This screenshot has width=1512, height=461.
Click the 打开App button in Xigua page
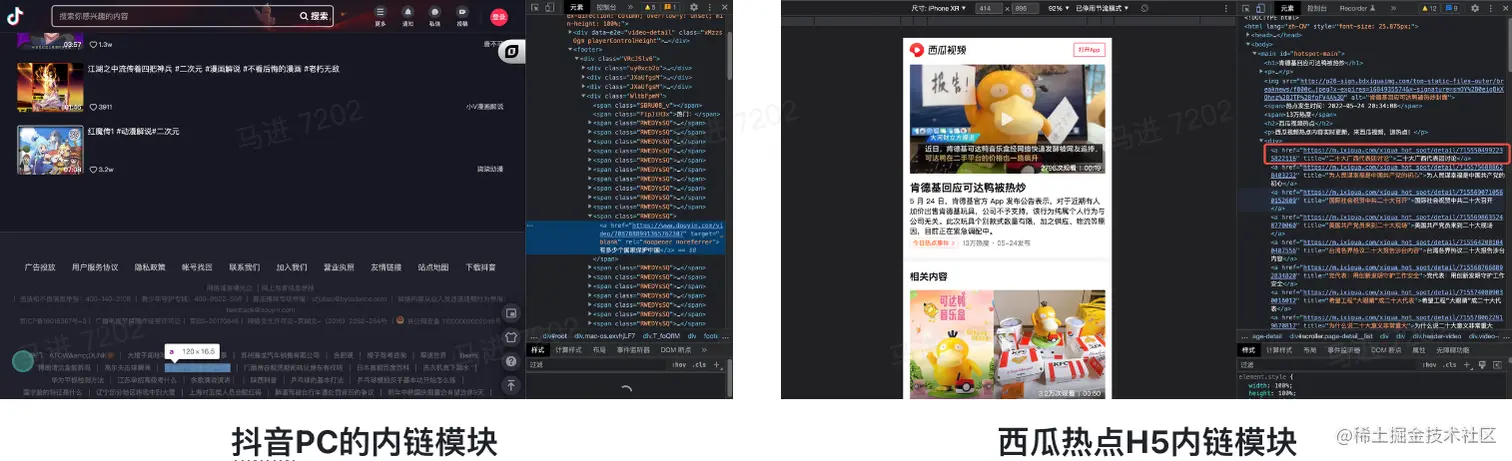pyautogui.click(x=1087, y=50)
